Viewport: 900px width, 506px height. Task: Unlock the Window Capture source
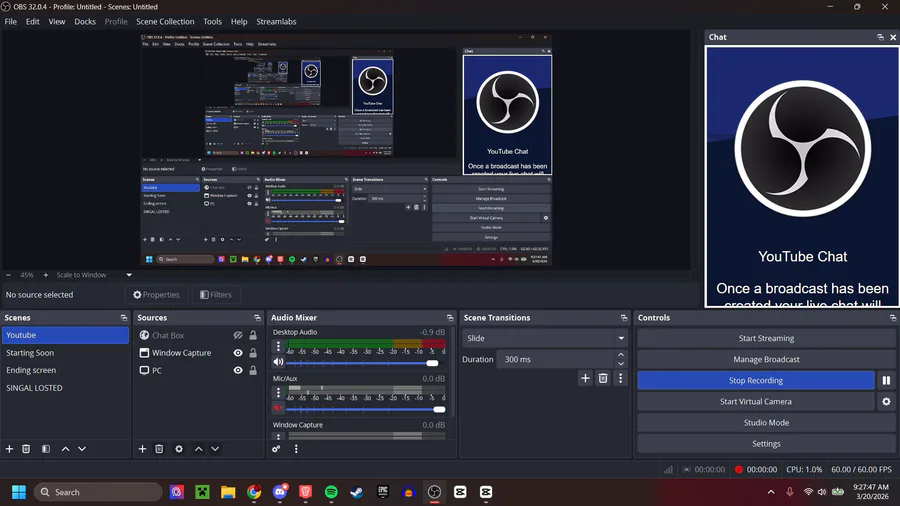253,353
